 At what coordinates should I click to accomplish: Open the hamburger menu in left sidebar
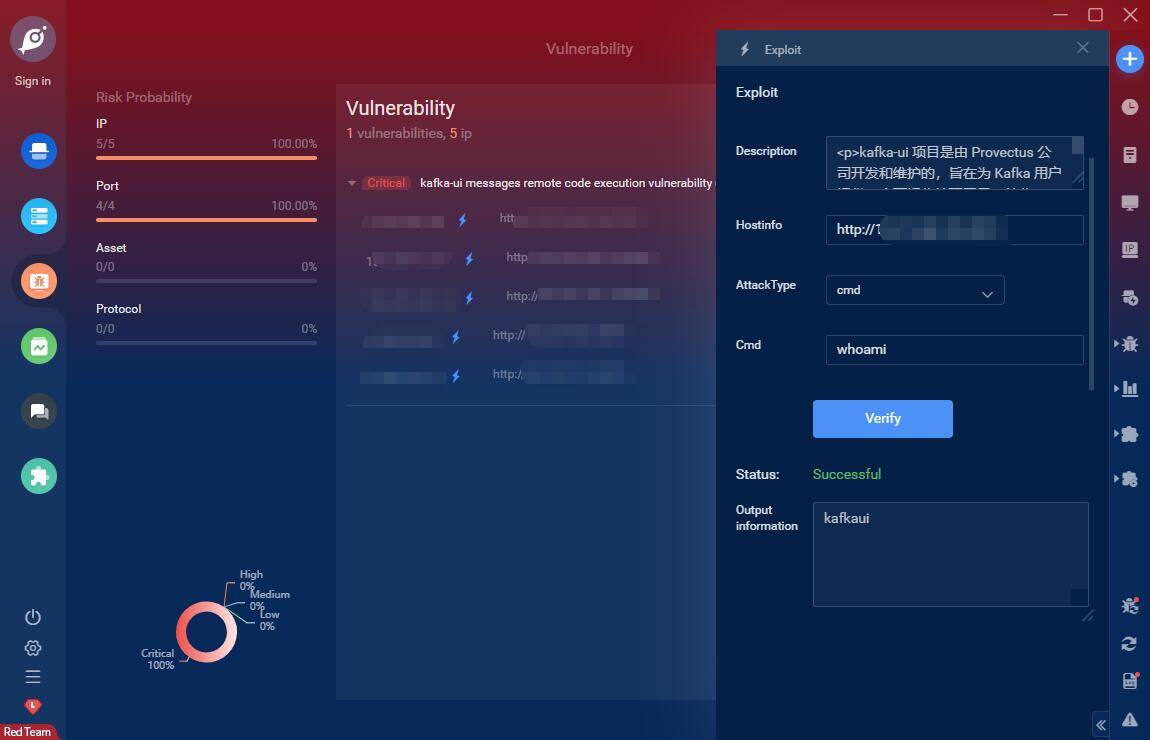click(33, 676)
